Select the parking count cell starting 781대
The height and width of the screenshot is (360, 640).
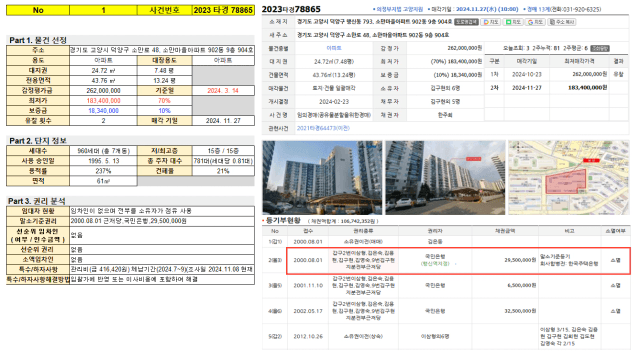(x=223, y=161)
